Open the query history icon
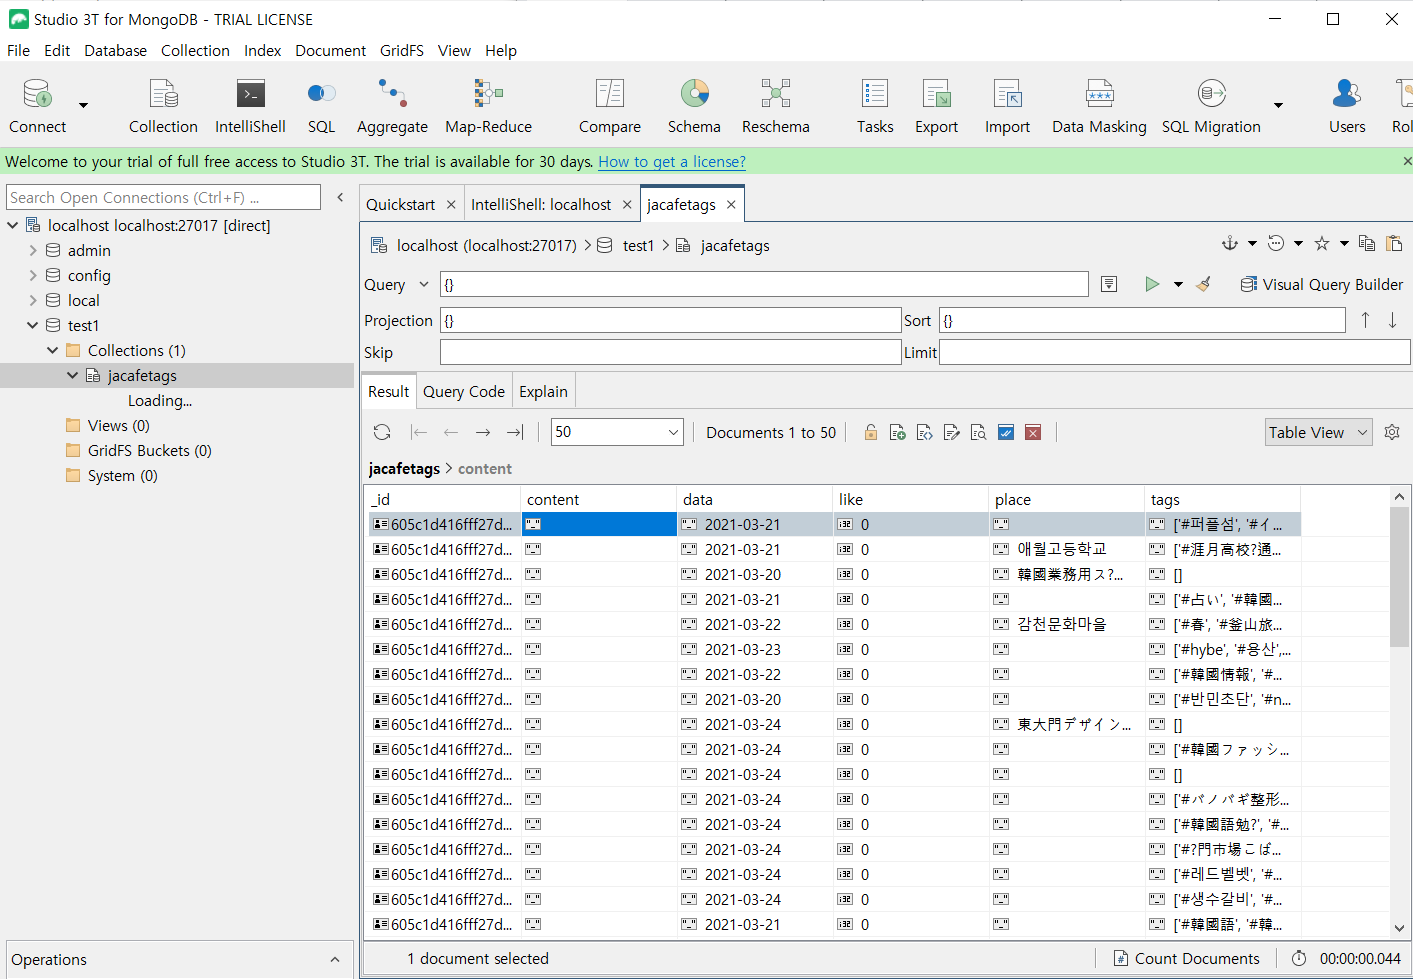 click(x=1276, y=243)
